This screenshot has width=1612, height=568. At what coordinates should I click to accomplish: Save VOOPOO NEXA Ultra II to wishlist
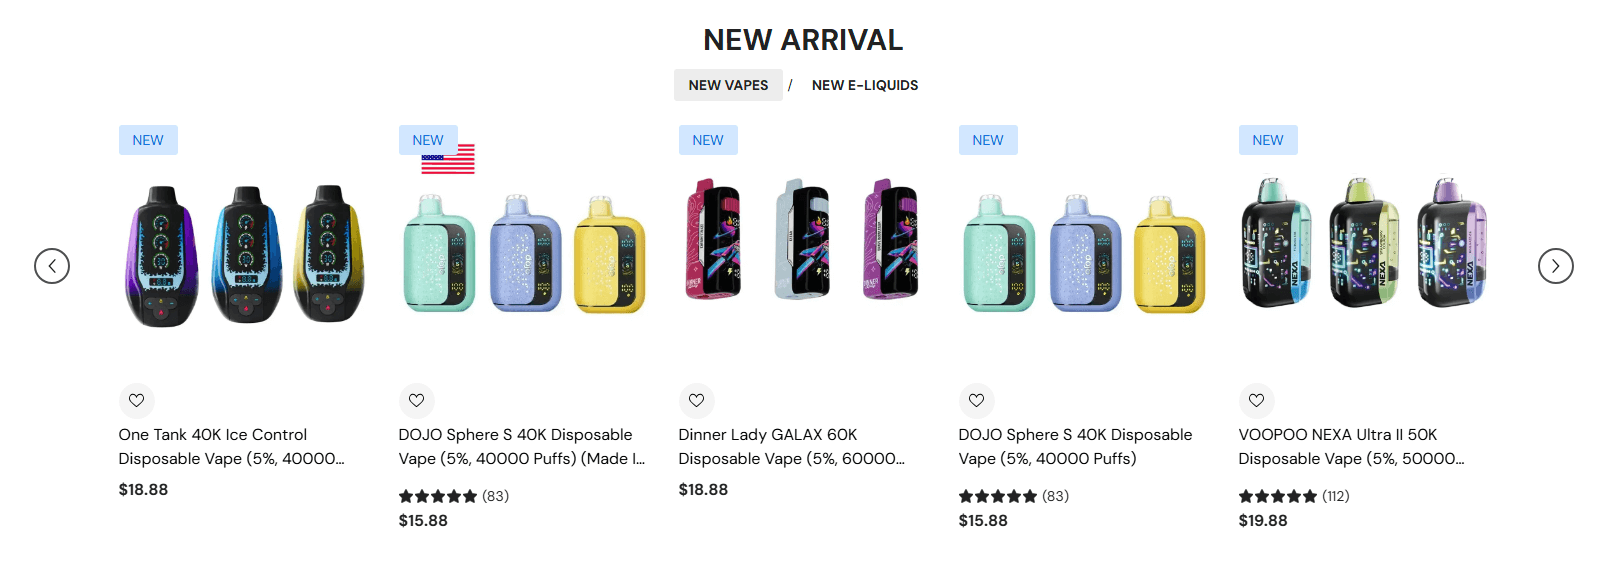(x=1257, y=401)
